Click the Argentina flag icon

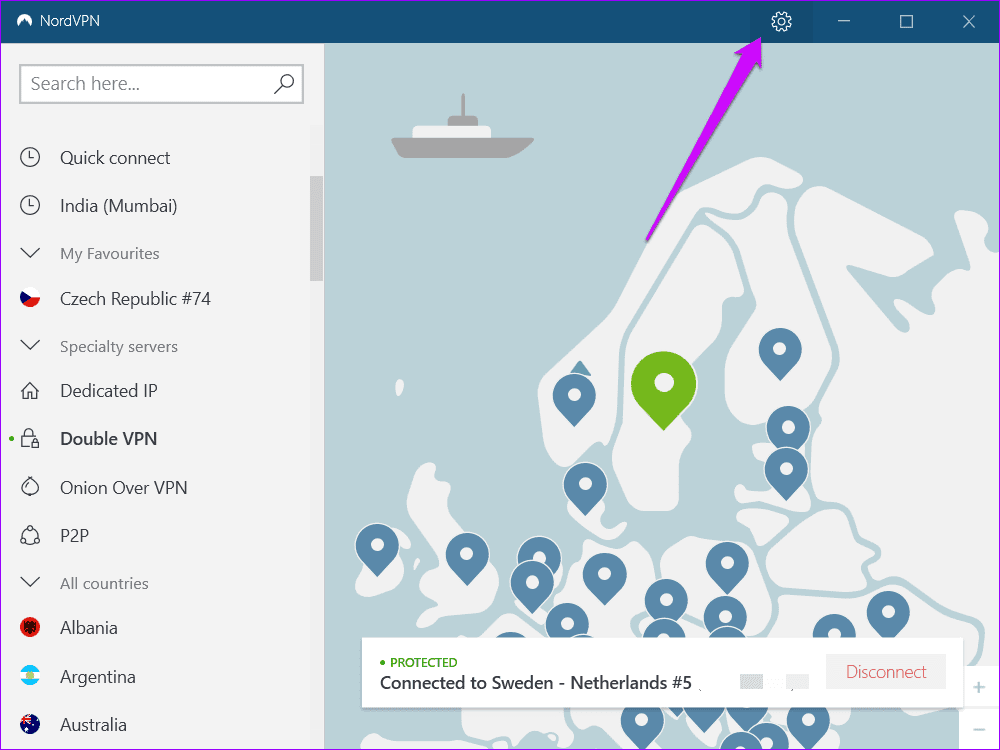pyautogui.click(x=30, y=676)
